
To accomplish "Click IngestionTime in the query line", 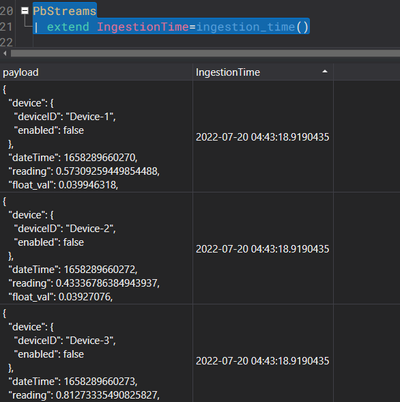I will tap(143, 27).
